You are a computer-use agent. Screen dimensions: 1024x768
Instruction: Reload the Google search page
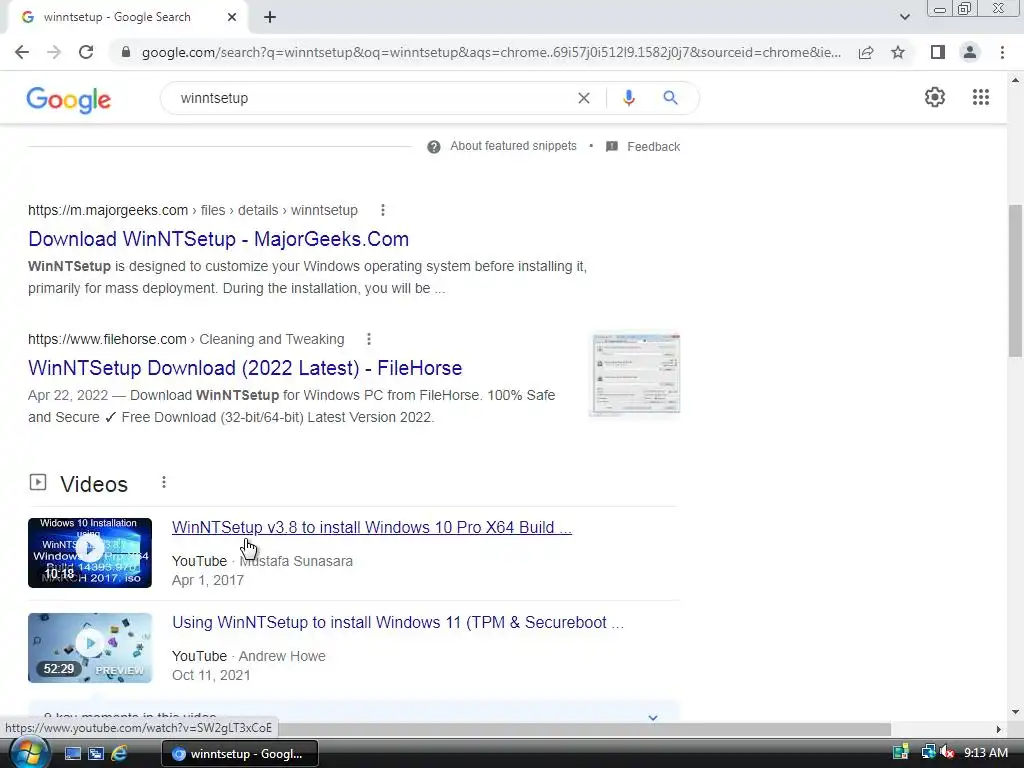pyautogui.click(x=86, y=52)
